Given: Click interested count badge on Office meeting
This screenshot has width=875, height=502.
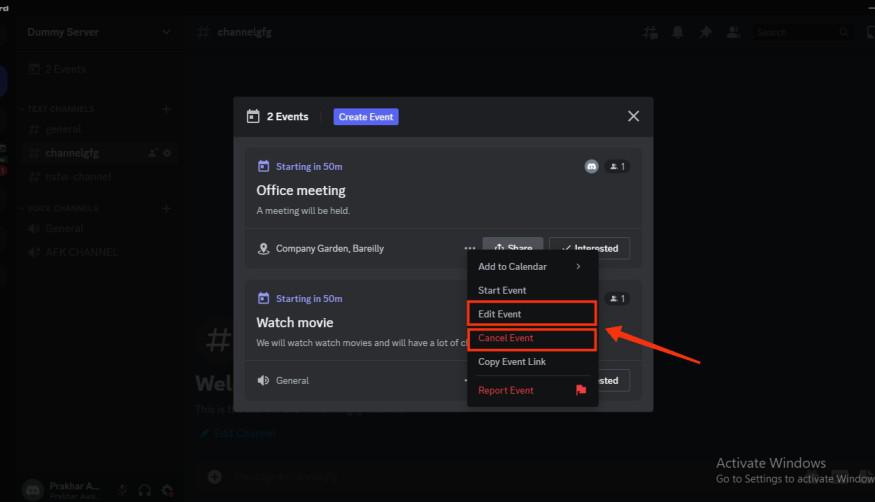Looking at the screenshot, I should [617, 166].
